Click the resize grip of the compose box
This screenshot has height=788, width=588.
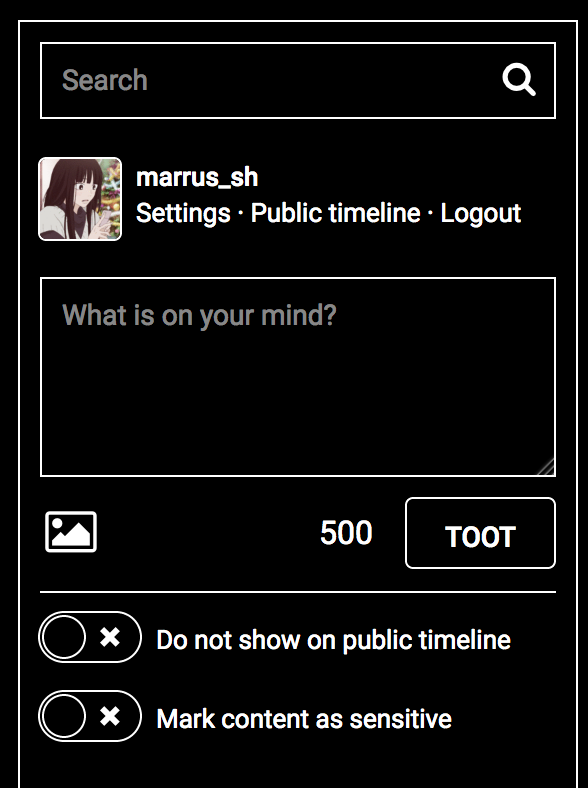546,467
